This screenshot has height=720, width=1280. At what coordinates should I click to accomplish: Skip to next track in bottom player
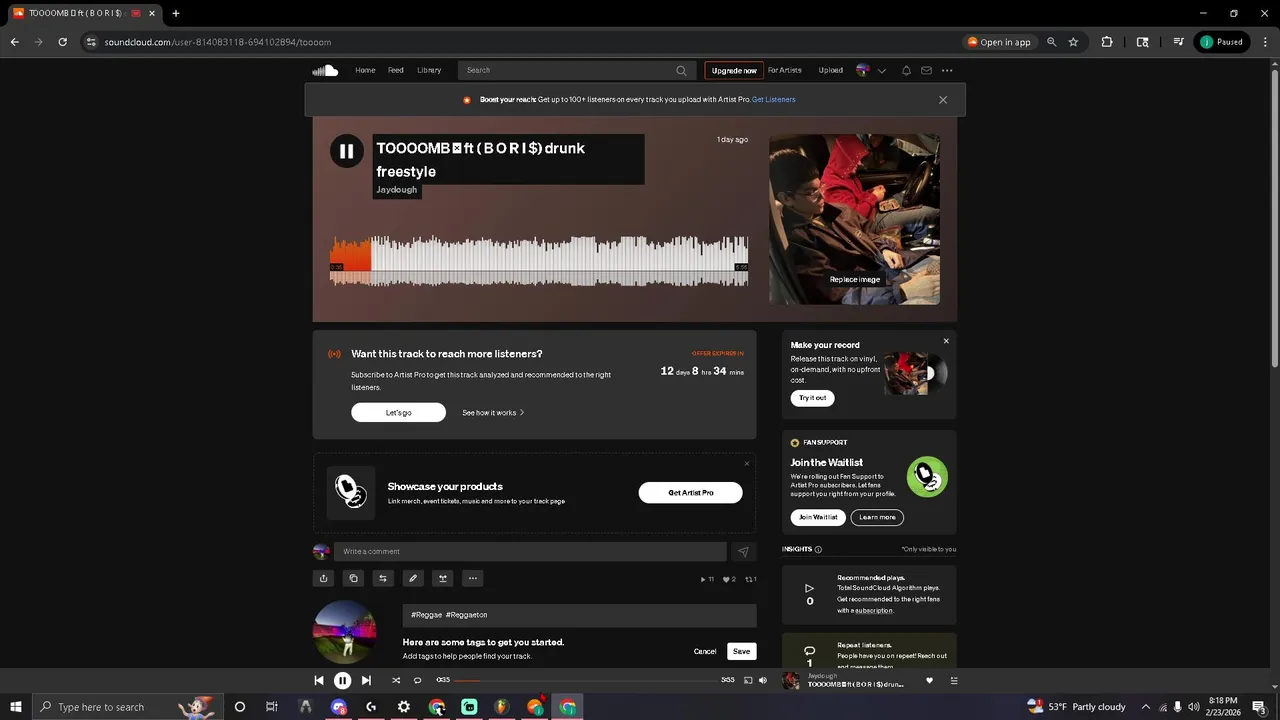pos(366,680)
